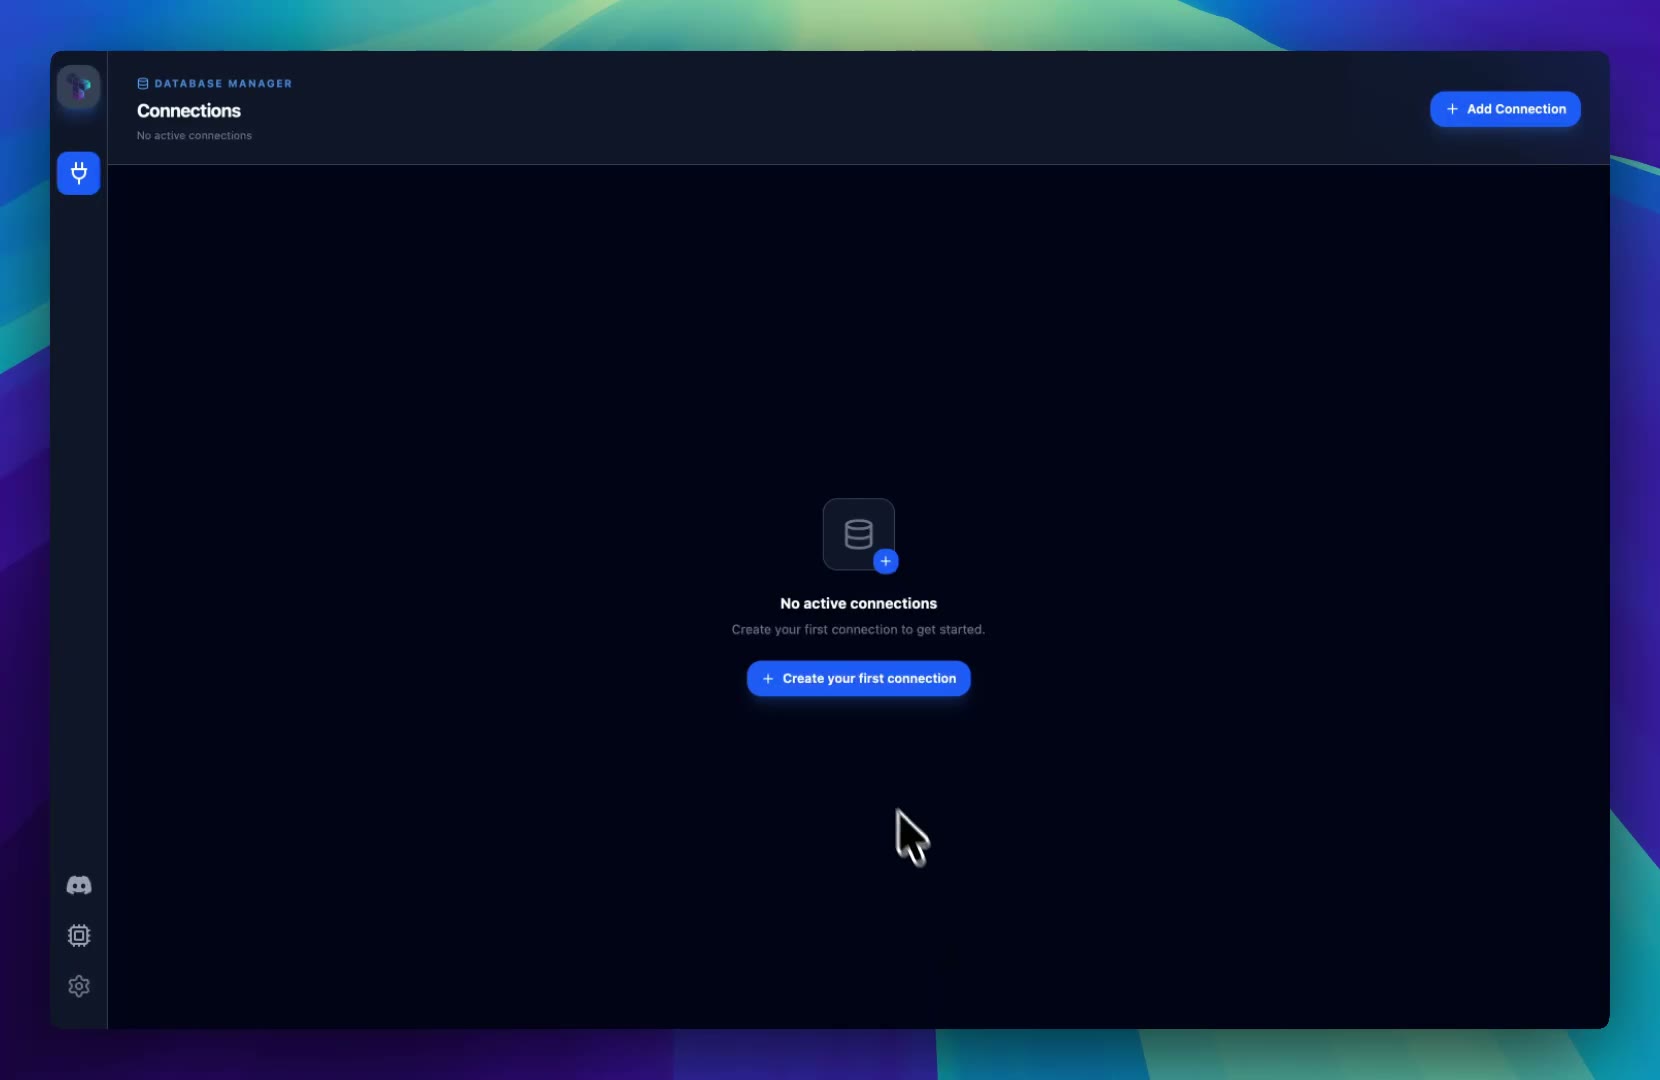This screenshot has width=1660, height=1080.
Task: Click the 'Create your first connection to get started' text
Action: tap(858, 629)
